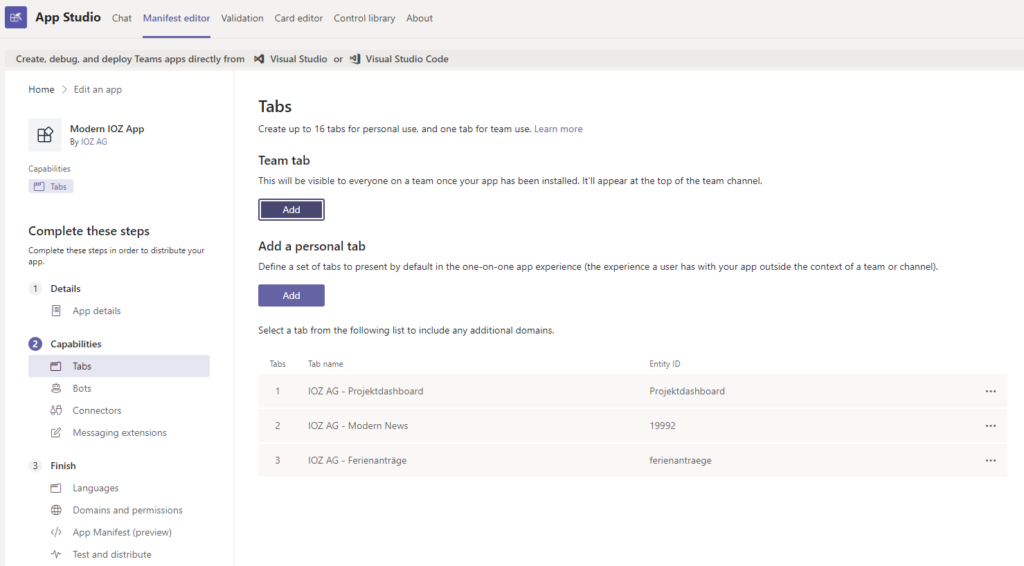Click the Entity ID column header
1024x566 pixels.
[x=665, y=364]
